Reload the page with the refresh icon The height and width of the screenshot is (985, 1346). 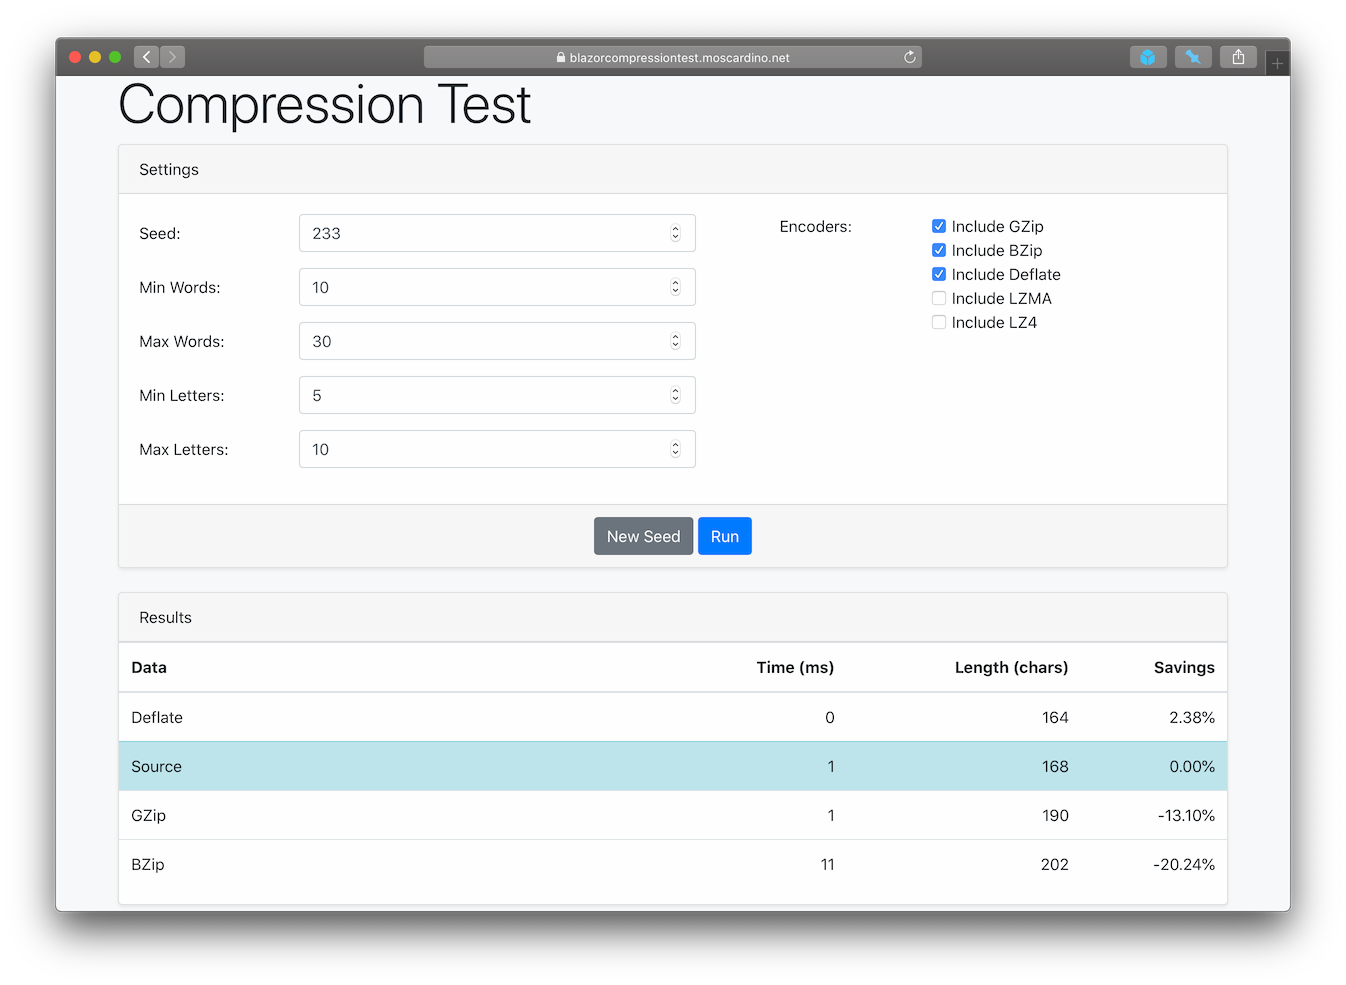tap(909, 57)
